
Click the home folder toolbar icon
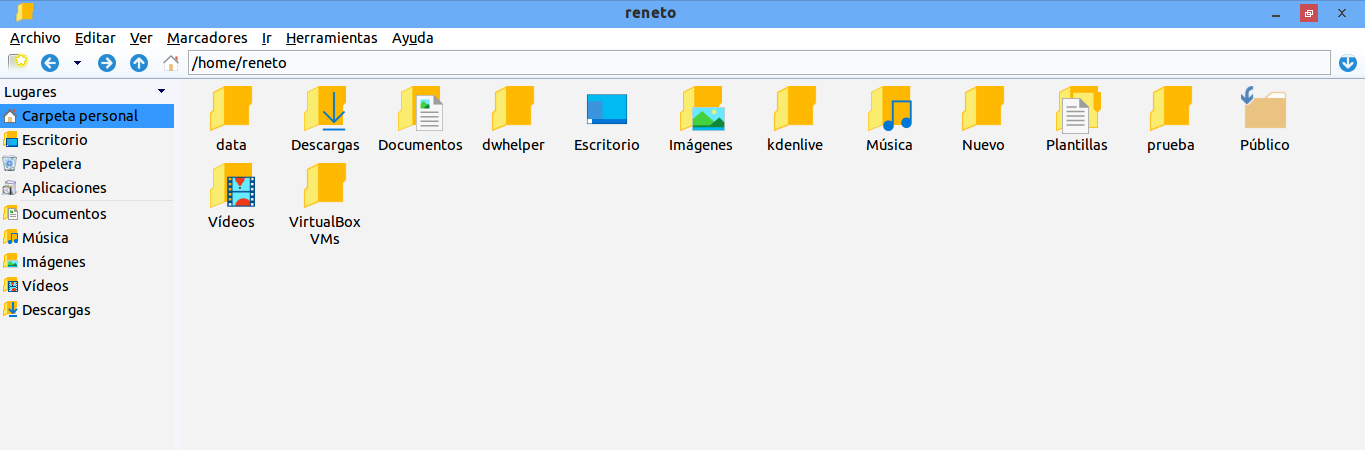171,63
